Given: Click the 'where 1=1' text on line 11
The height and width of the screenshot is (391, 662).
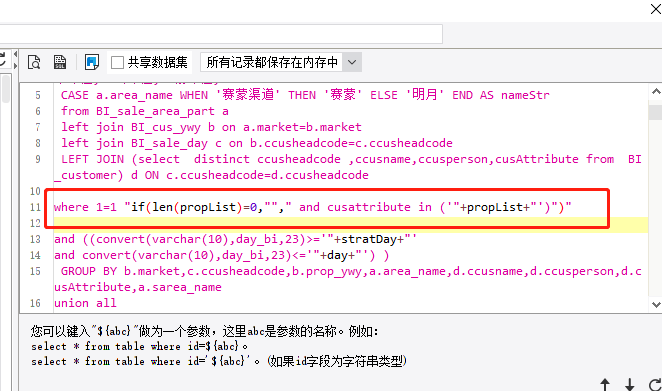Looking at the screenshot, I should 85,207.
